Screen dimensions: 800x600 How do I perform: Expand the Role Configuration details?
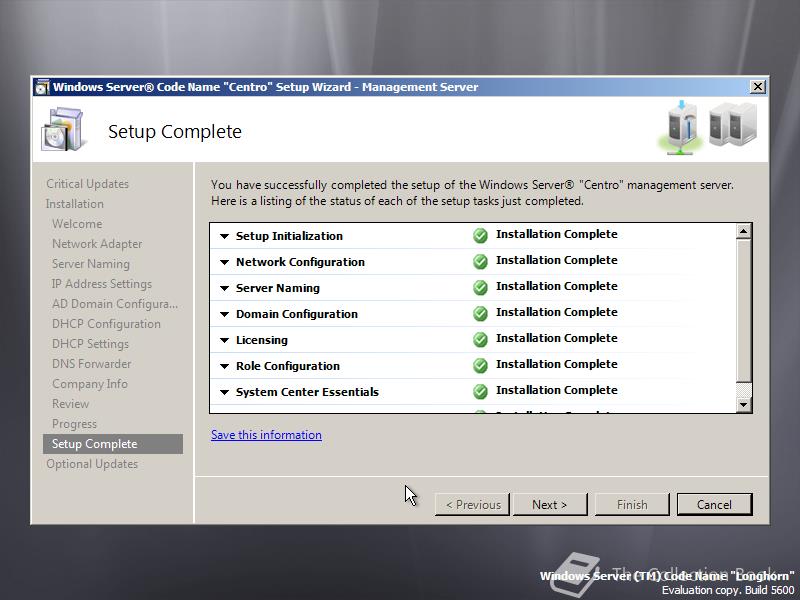click(x=224, y=366)
